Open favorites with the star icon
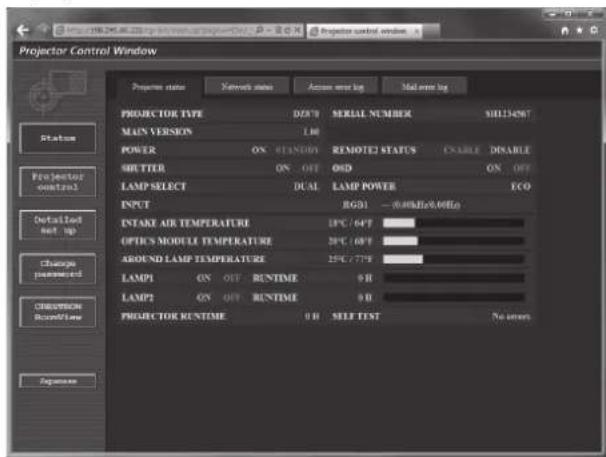The width and height of the screenshot is (606, 457). (x=580, y=30)
